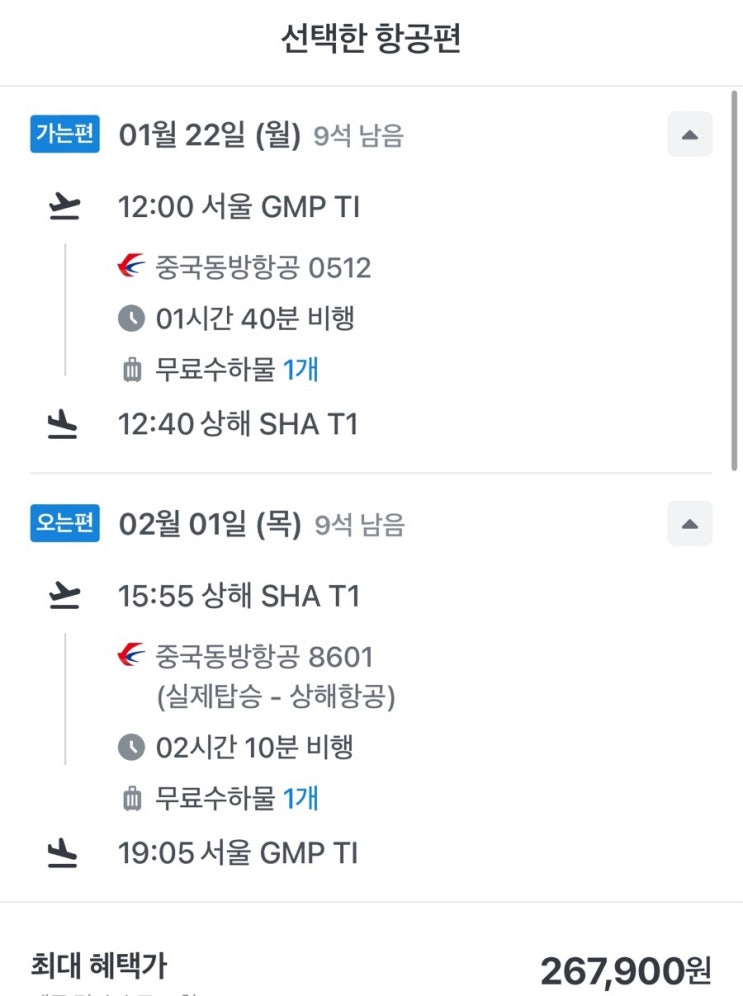Click the landing plane icon at 12:40 상해 SHA
The image size is (743, 996).
pyautogui.click(x=63, y=424)
